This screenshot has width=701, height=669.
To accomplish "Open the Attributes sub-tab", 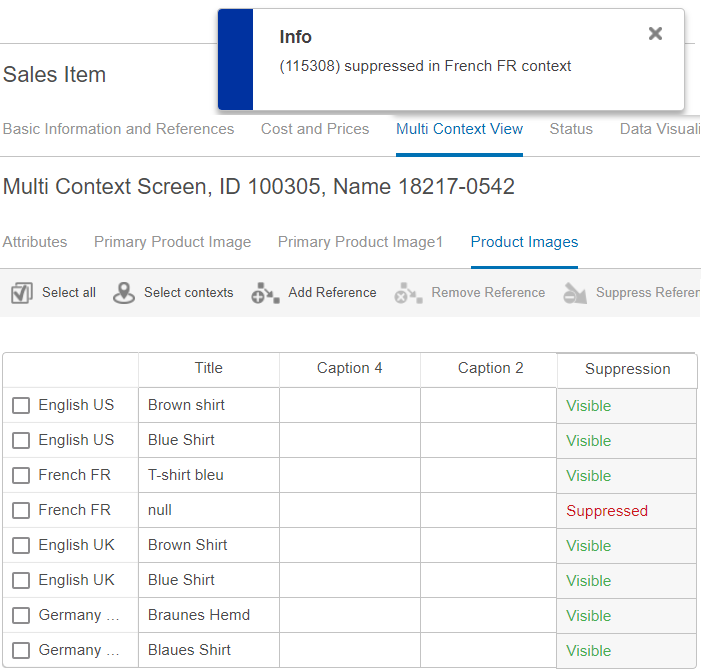I will tap(35, 242).
